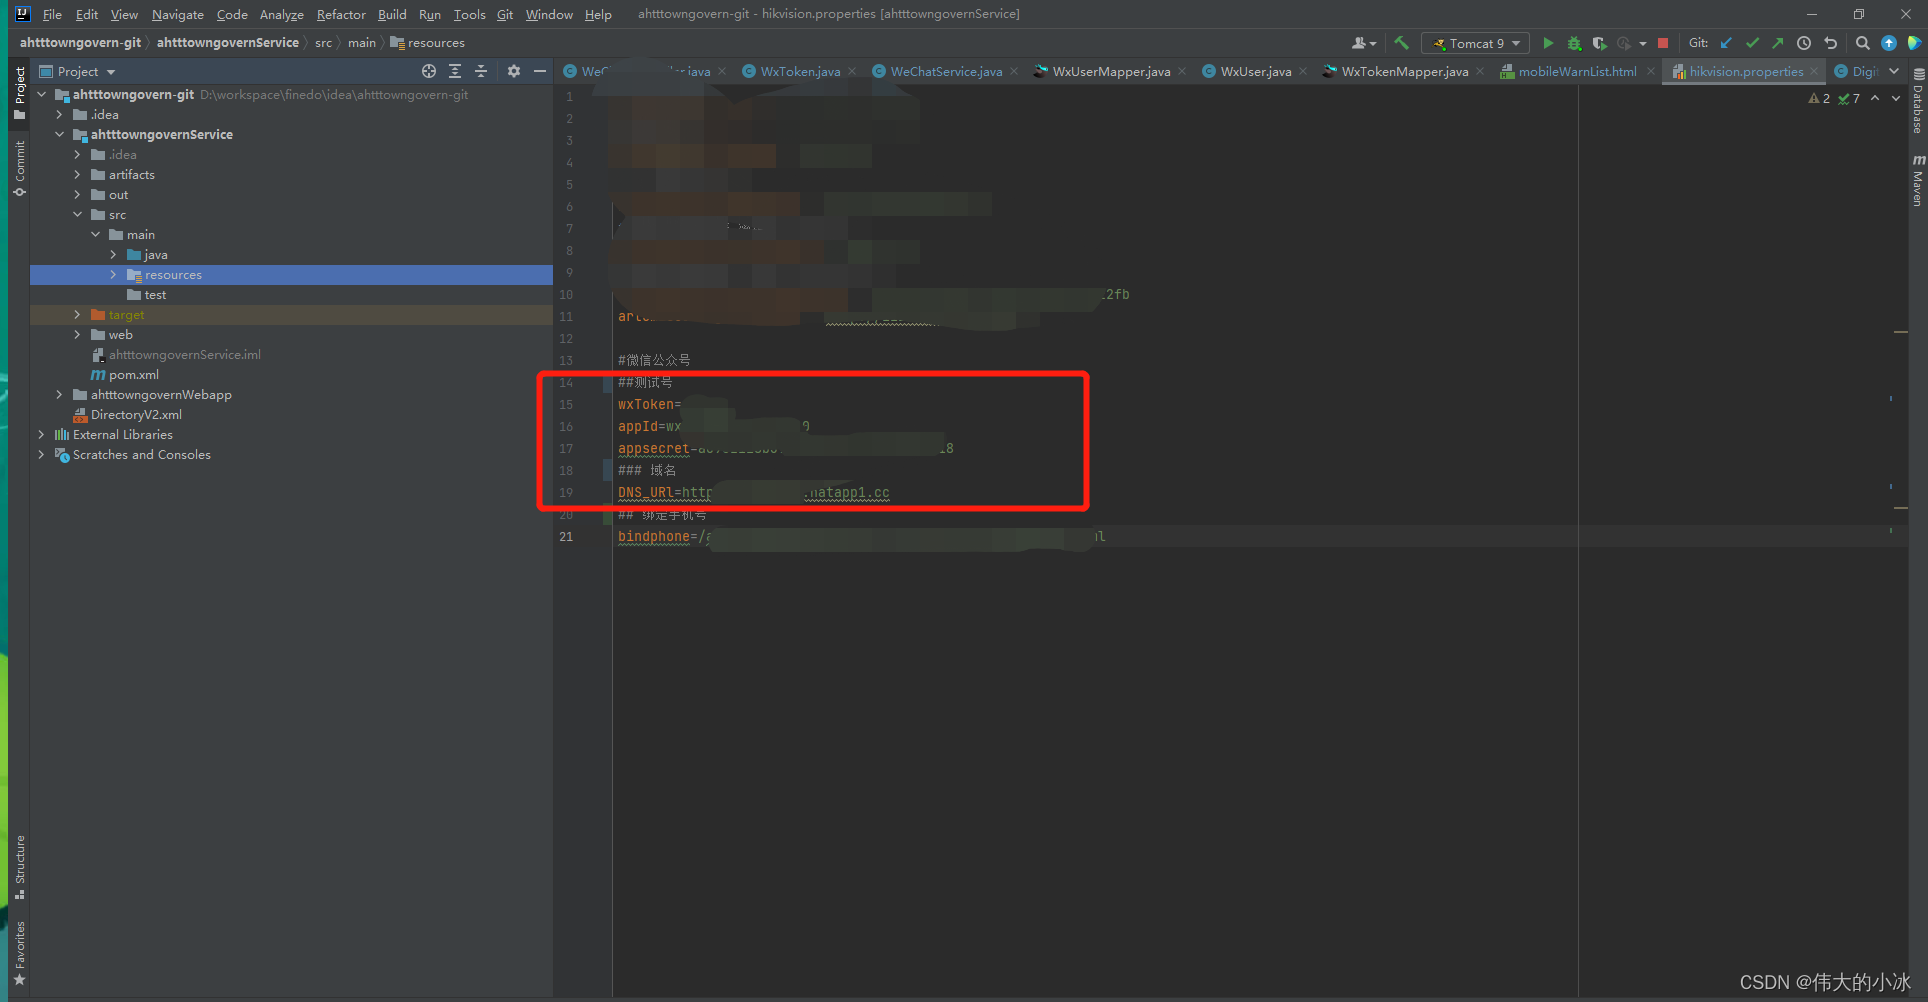Collapse the src folder
The image size is (1928, 1002).
click(x=78, y=215)
